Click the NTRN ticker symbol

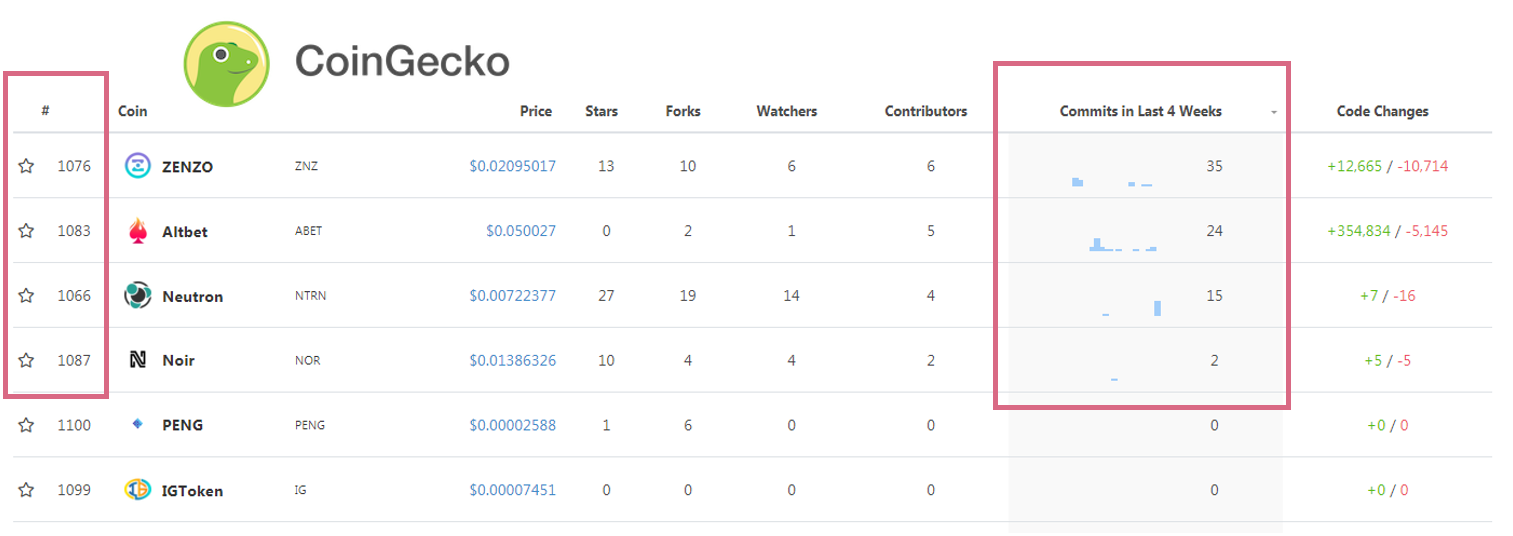pos(310,297)
